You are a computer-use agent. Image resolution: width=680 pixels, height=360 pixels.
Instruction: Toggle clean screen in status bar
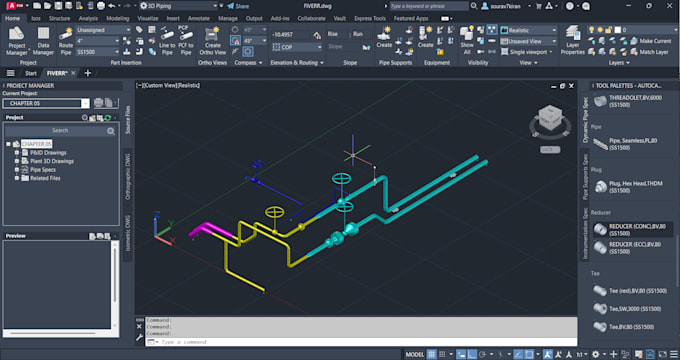tap(662, 354)
